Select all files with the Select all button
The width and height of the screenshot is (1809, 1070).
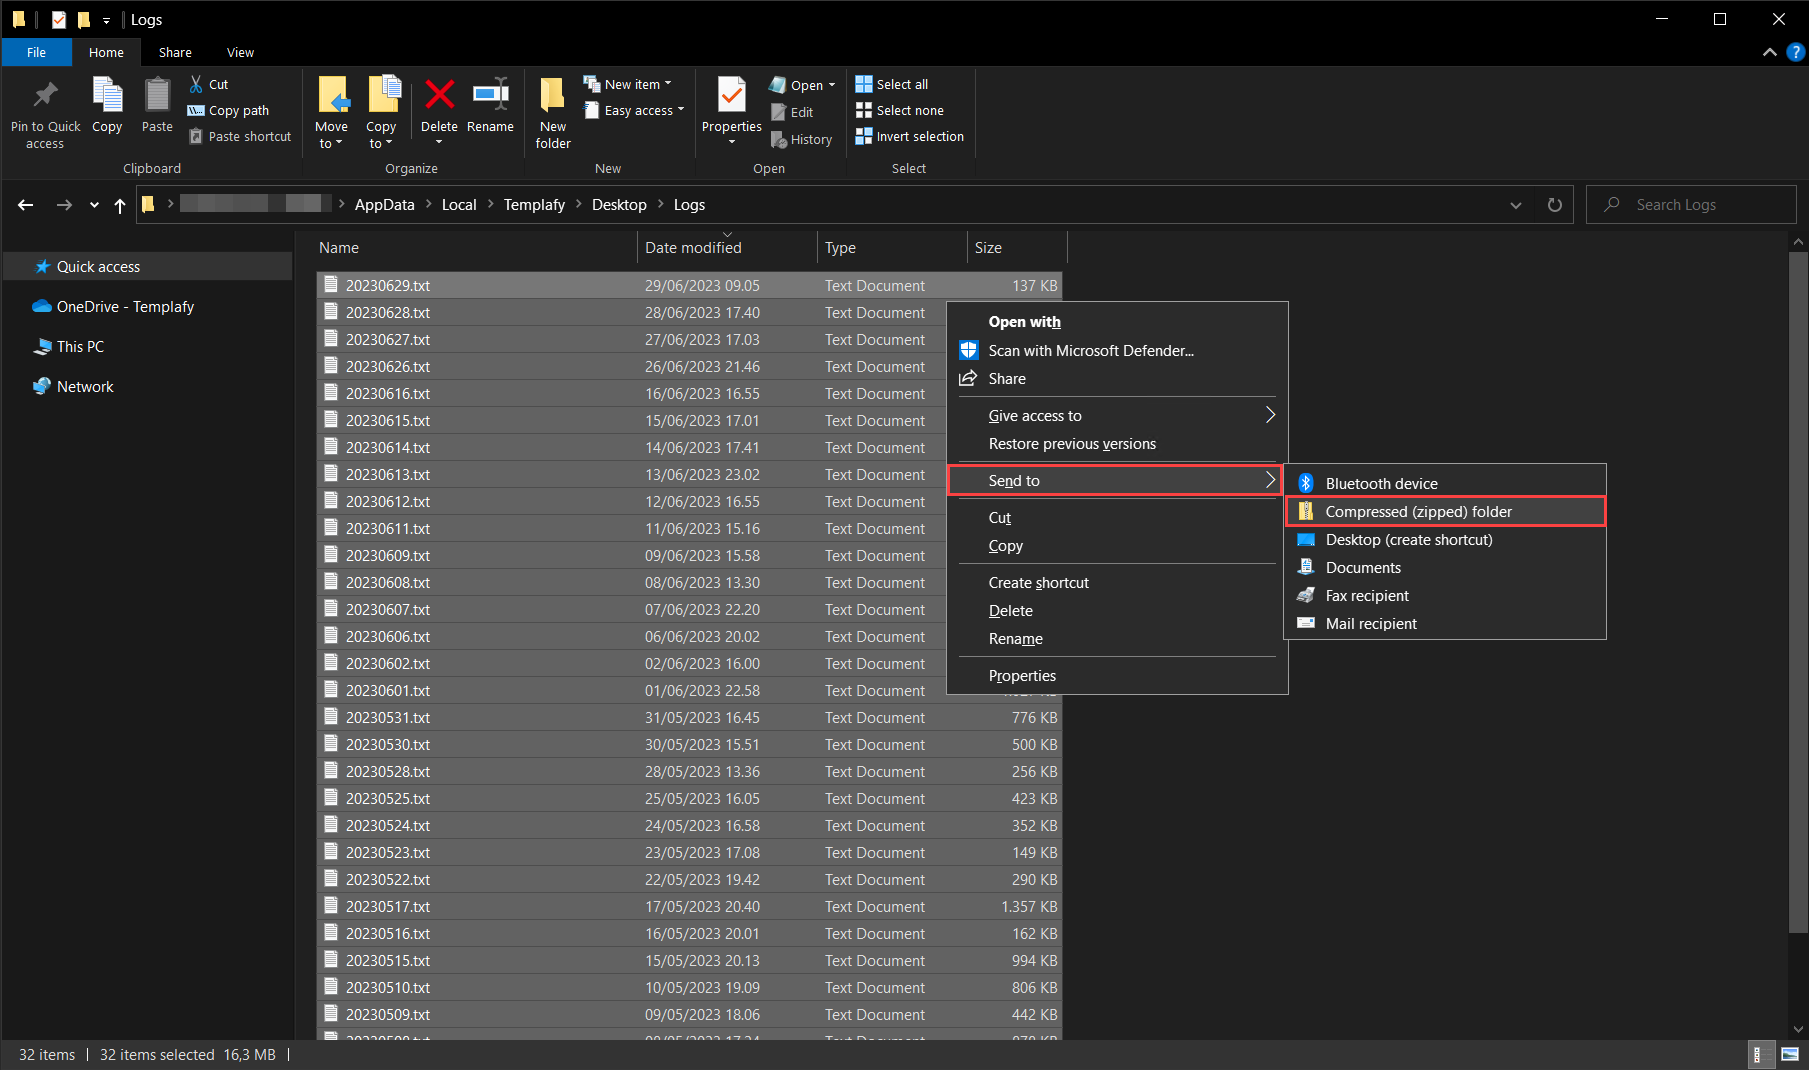click(891, 84)
